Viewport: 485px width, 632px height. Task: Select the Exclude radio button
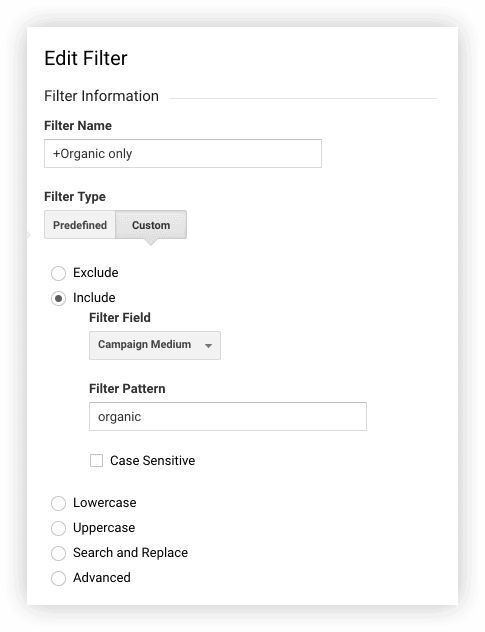[x=58, y=273]
